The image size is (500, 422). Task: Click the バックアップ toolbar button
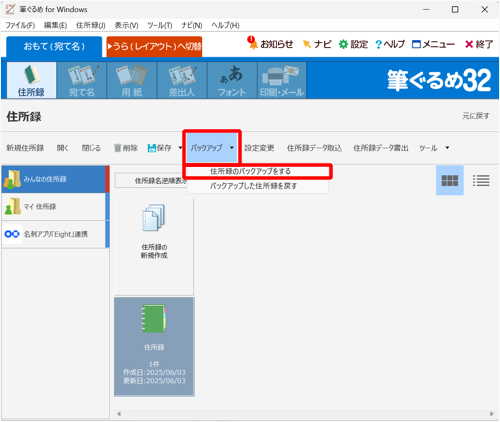207,148
